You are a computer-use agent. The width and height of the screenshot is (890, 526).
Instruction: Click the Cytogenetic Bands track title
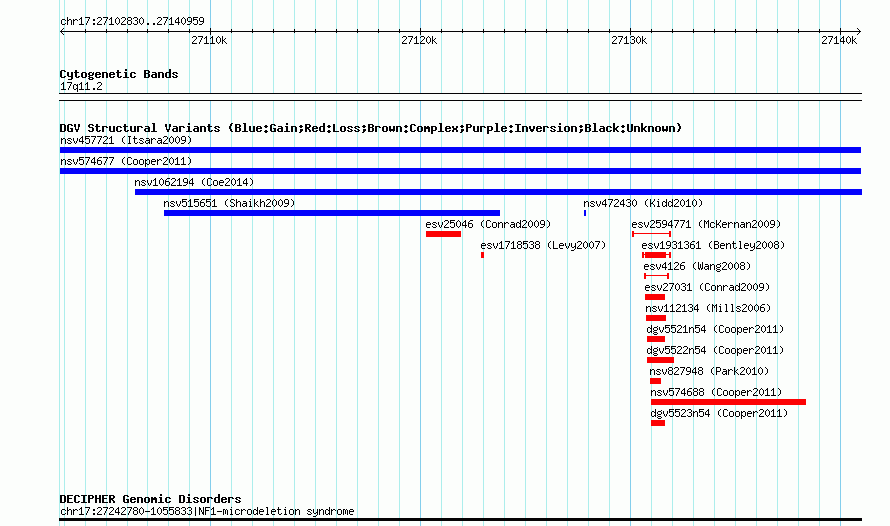[119, 74]
